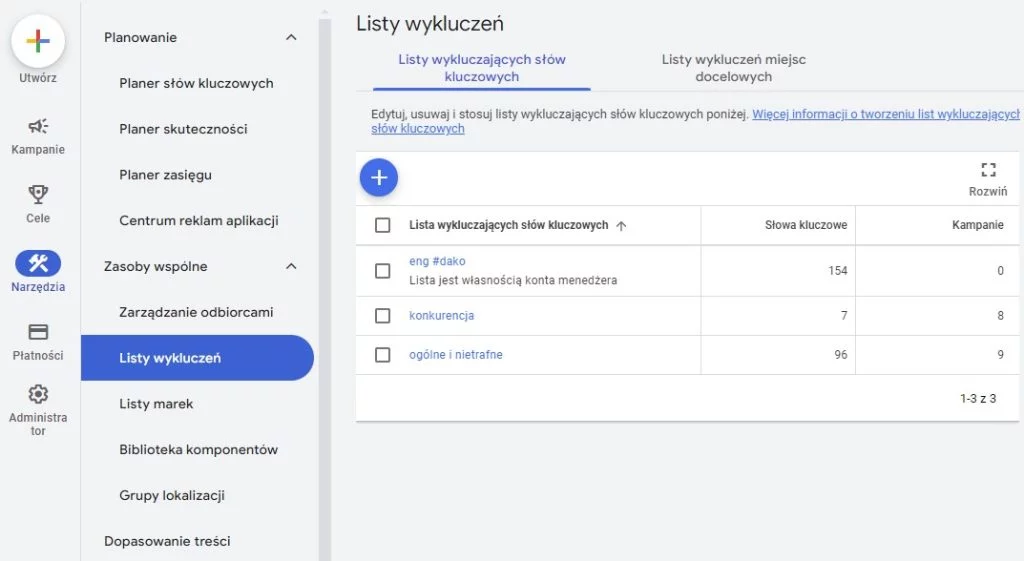Viewport: 1024px width, 561px height.
Task: Check the ogólne i nietrafne row checkbox
Action: click(x=383, y=355)
